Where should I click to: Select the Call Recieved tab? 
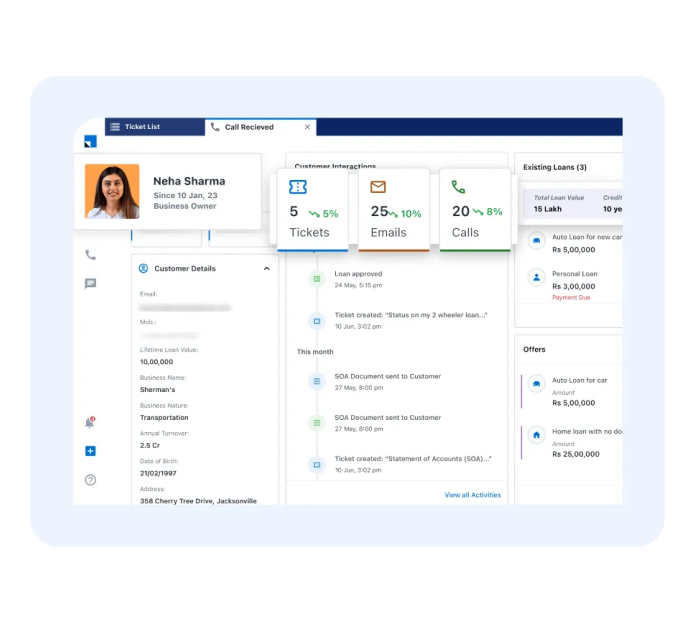pos(248,127)
